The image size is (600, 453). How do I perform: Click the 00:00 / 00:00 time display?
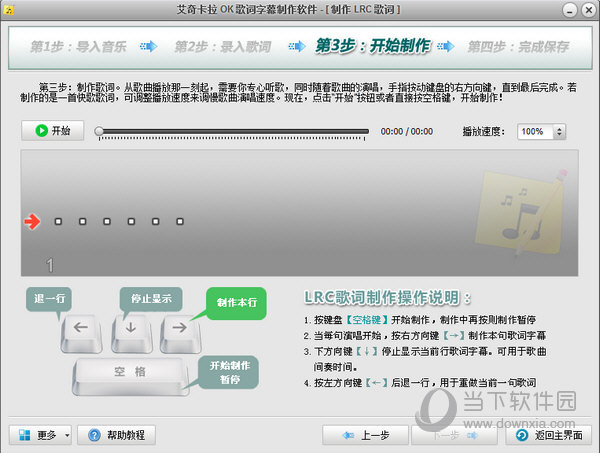(x=406, y=132)
